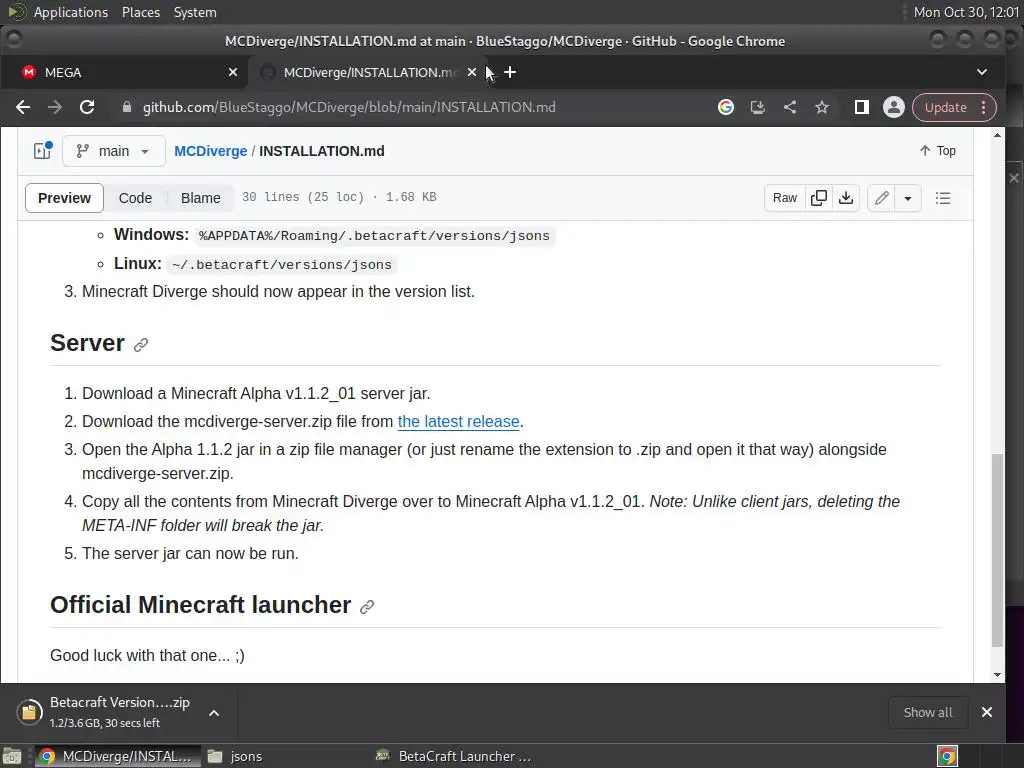Copy link anchor next to Server heading
This screenshot has width=1024, height=768.
[140, 345]
